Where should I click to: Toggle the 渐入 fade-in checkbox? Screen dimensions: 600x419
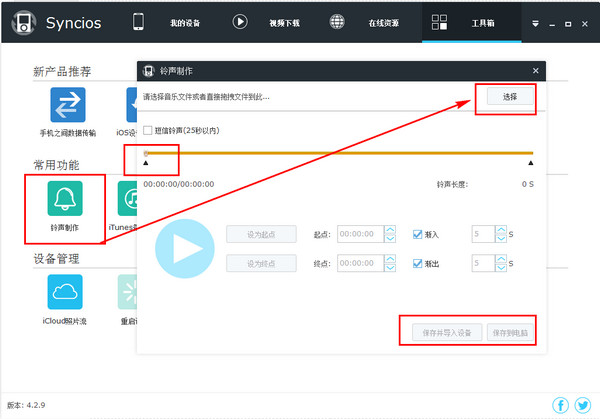coord(418,234)
